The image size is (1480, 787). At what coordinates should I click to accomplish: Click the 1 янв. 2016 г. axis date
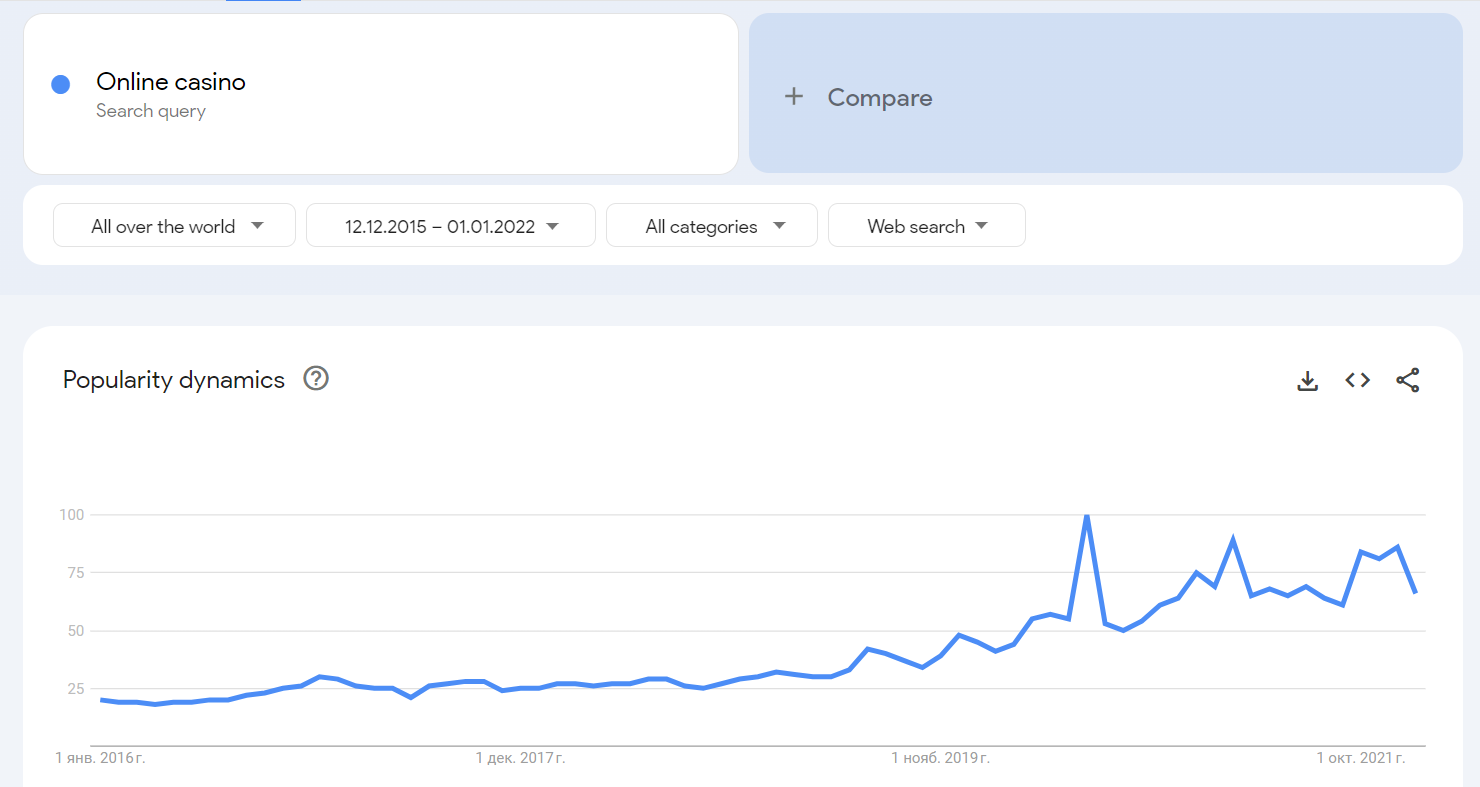coord(100,759)
